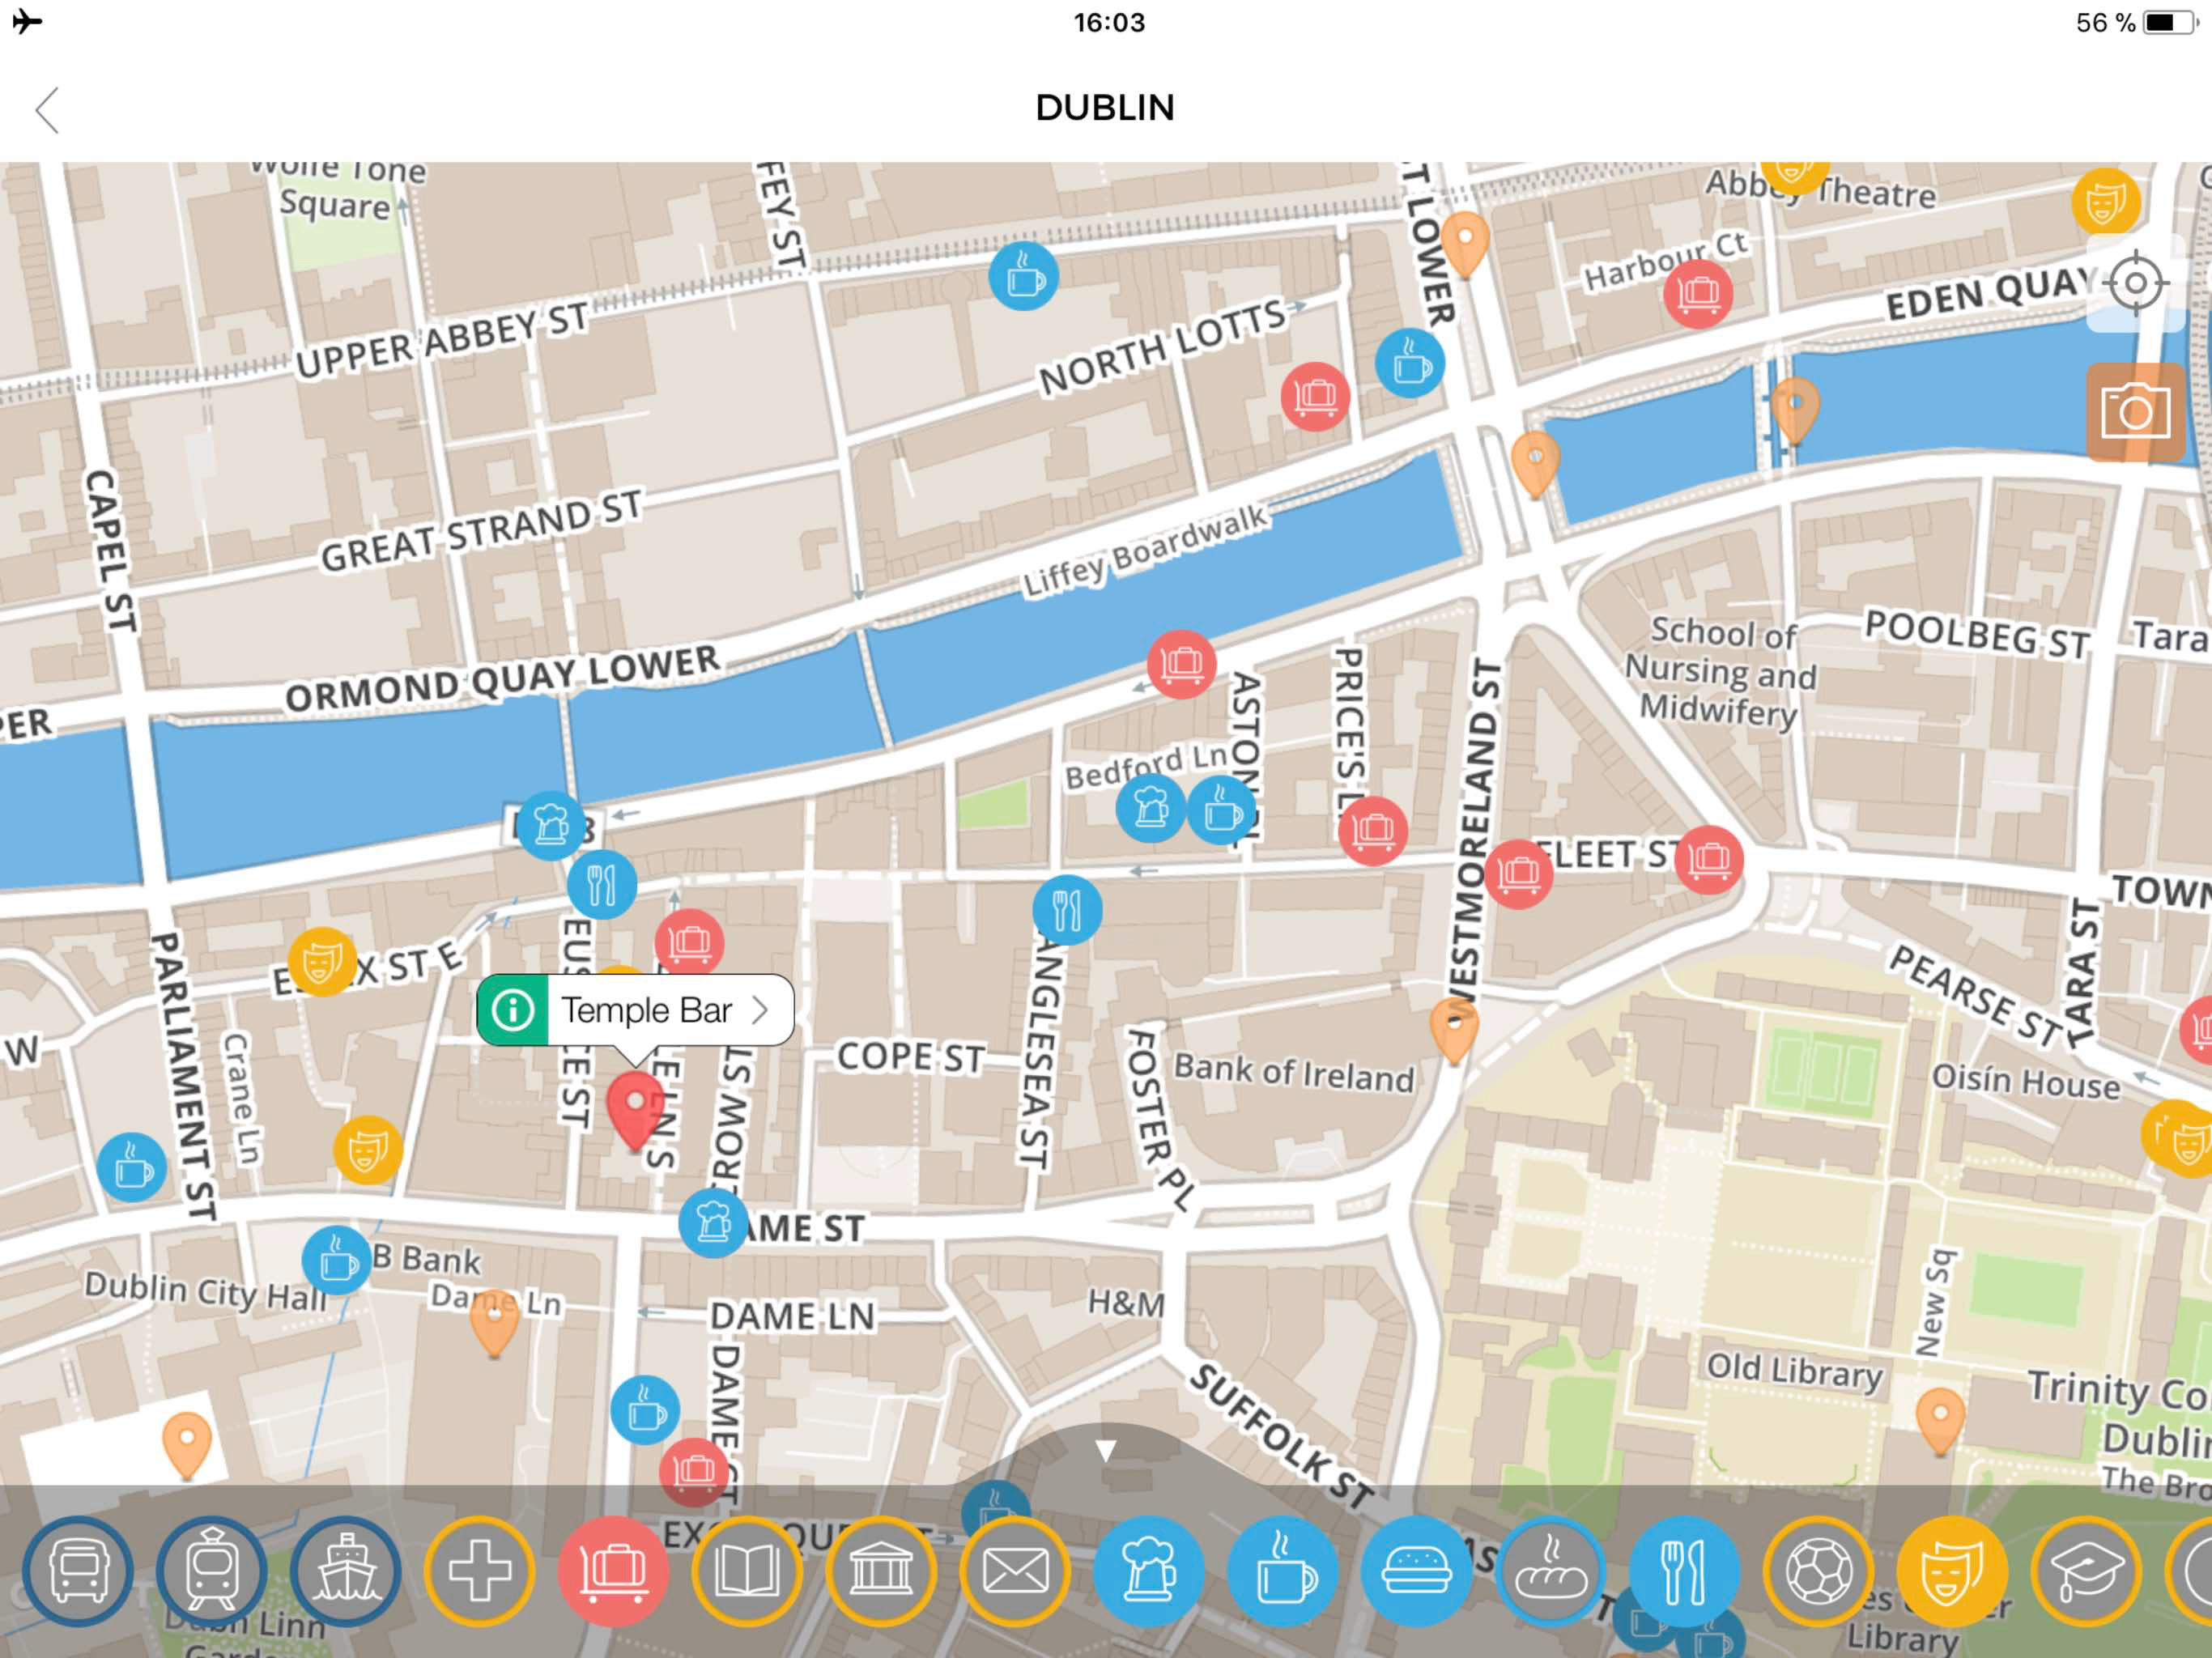The image size is (2212, 1658).
Task: Toggle the bakery bread filter
Action: pos(1551,1571)
